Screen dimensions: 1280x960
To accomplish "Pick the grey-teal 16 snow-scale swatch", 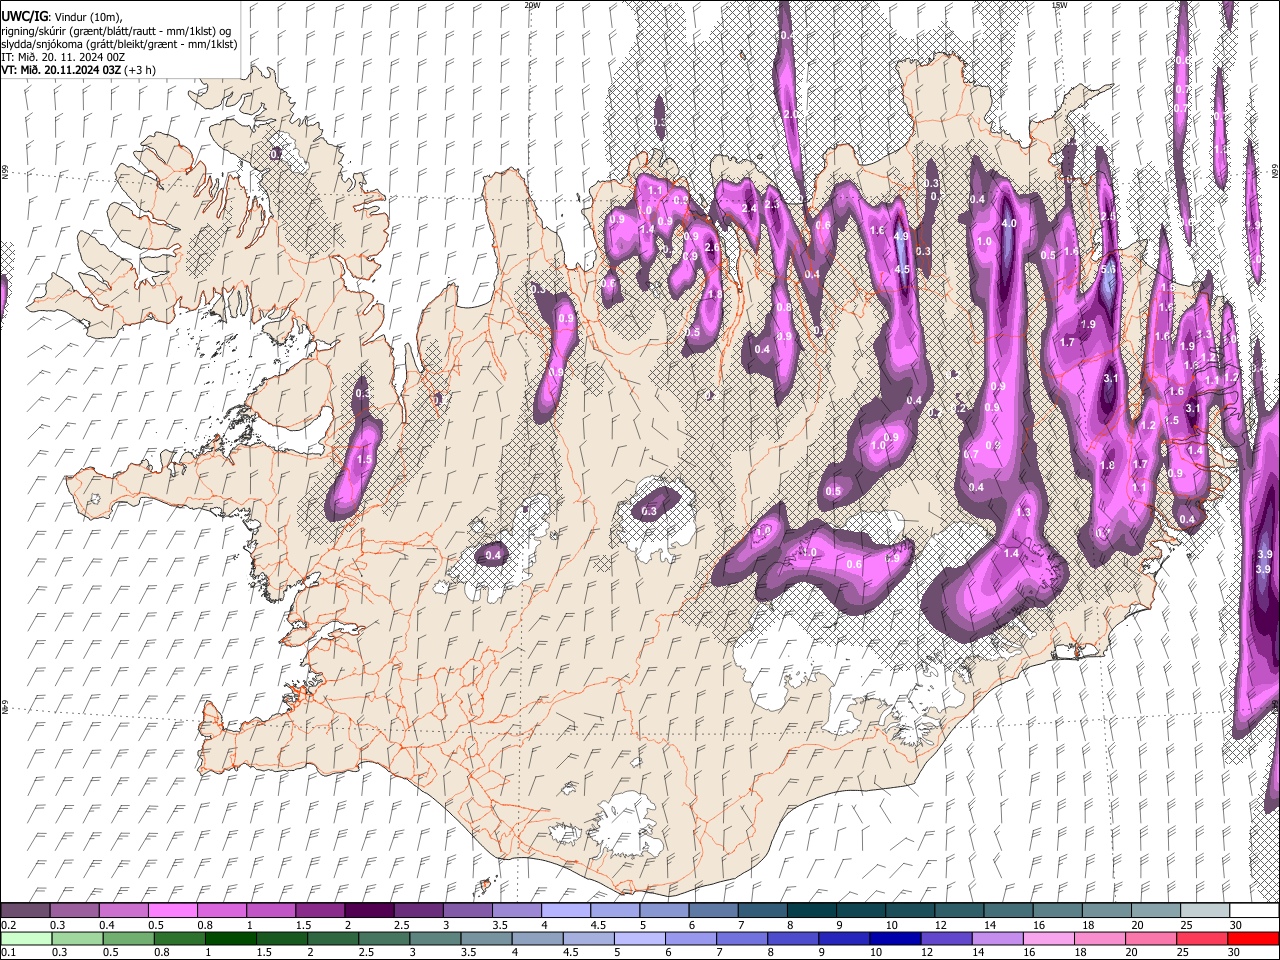I will tap(1057, 910).
